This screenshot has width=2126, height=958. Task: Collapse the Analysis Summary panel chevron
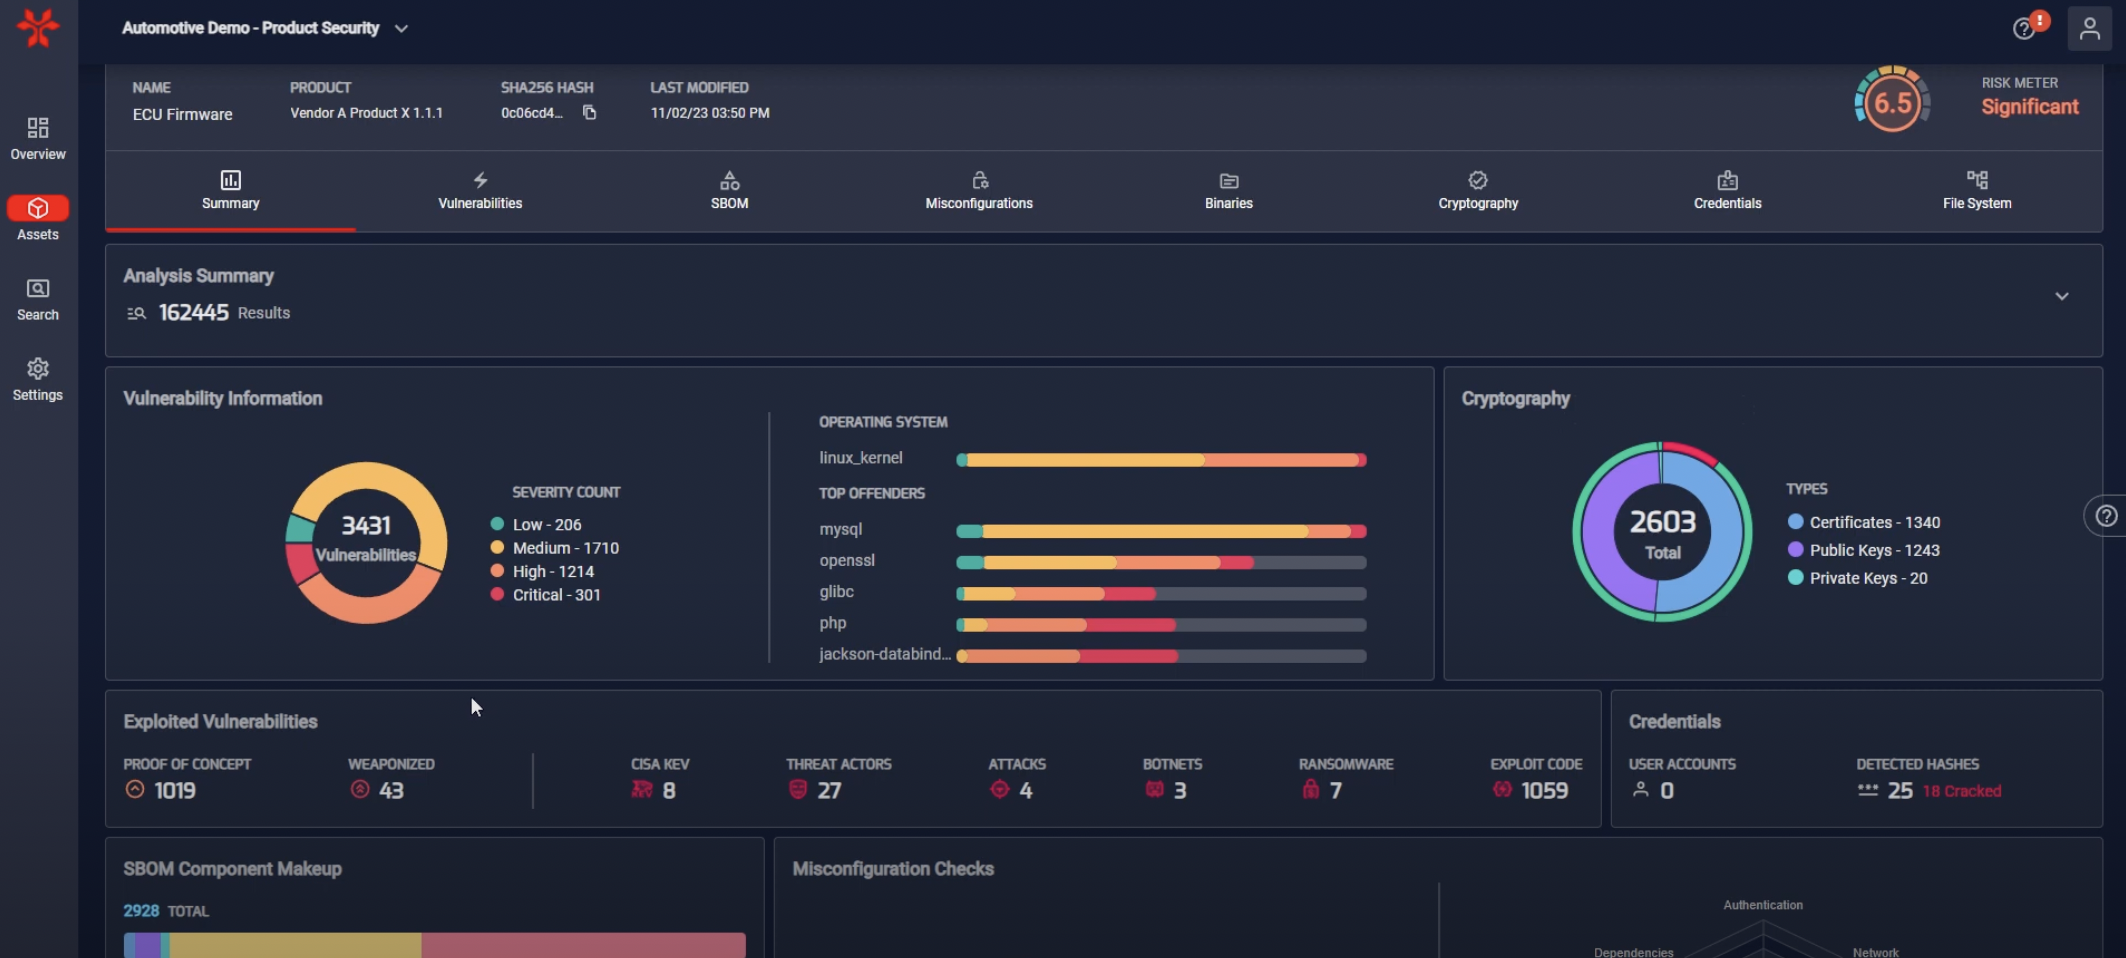[x=2061, y=297]
